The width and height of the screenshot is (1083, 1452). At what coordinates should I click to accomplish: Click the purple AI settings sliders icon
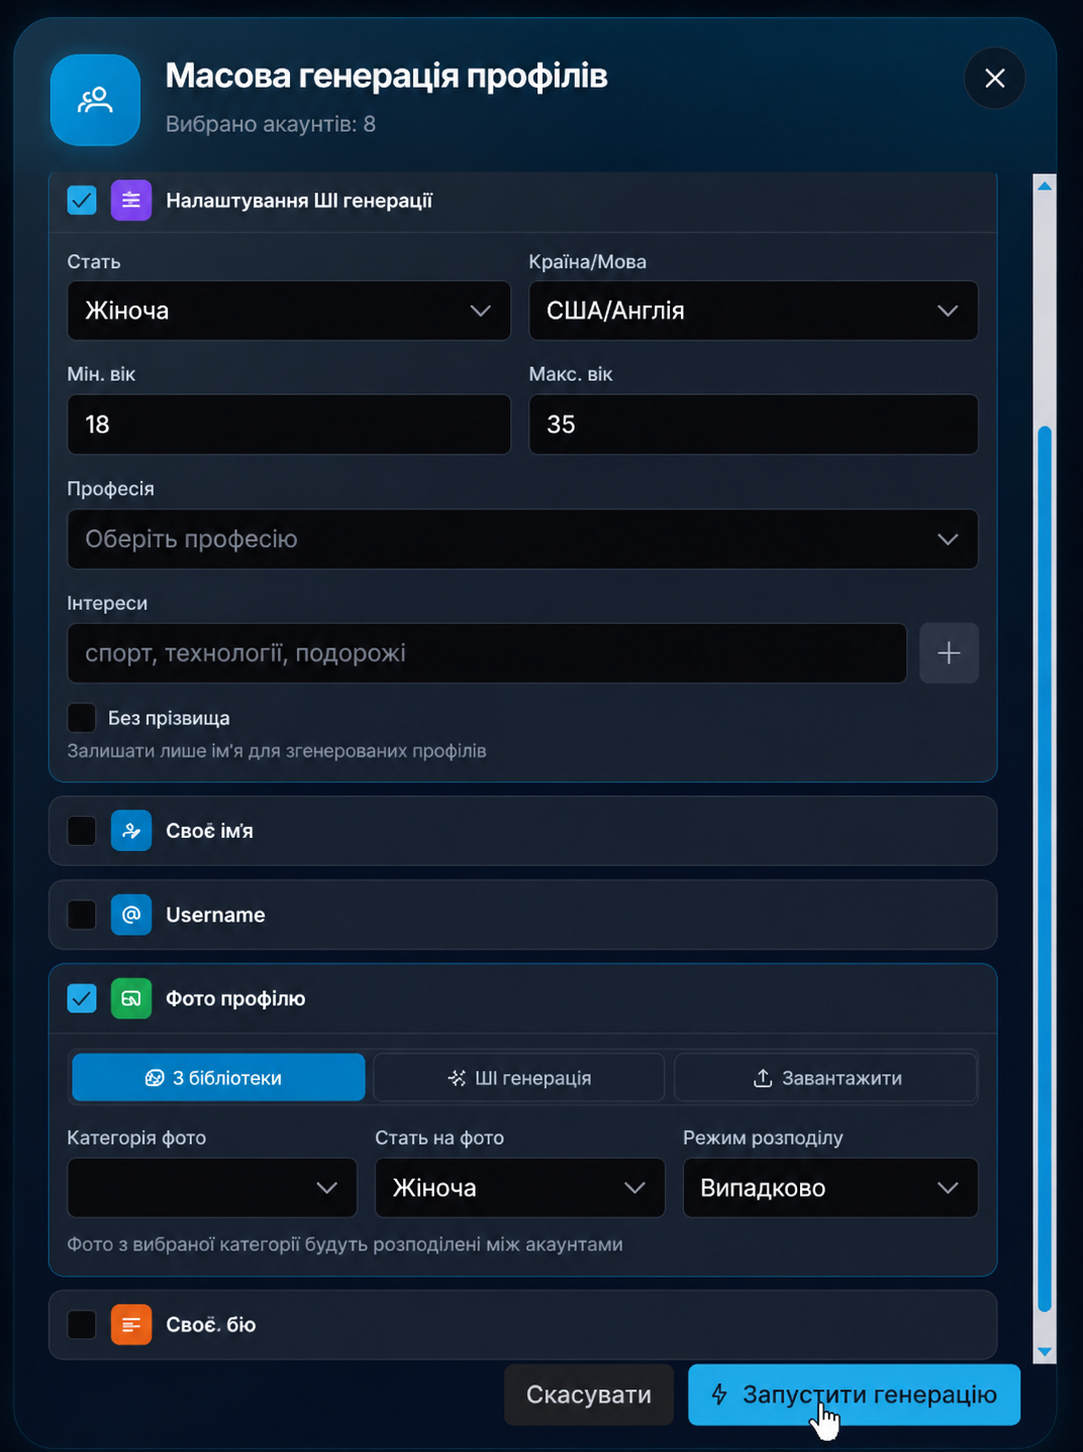(x=131, y=200)
